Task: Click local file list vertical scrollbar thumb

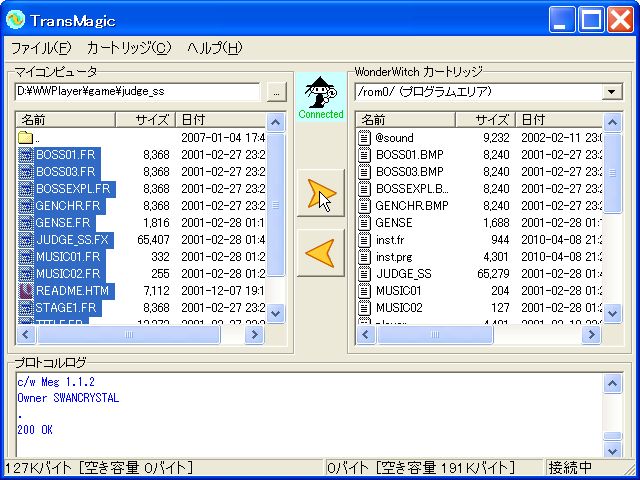Action: (276, 204)
